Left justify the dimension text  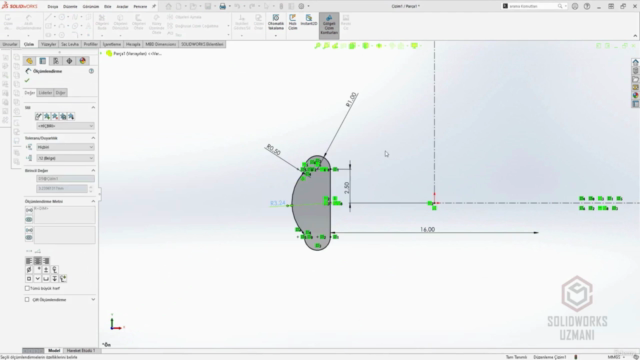point(29,261)
